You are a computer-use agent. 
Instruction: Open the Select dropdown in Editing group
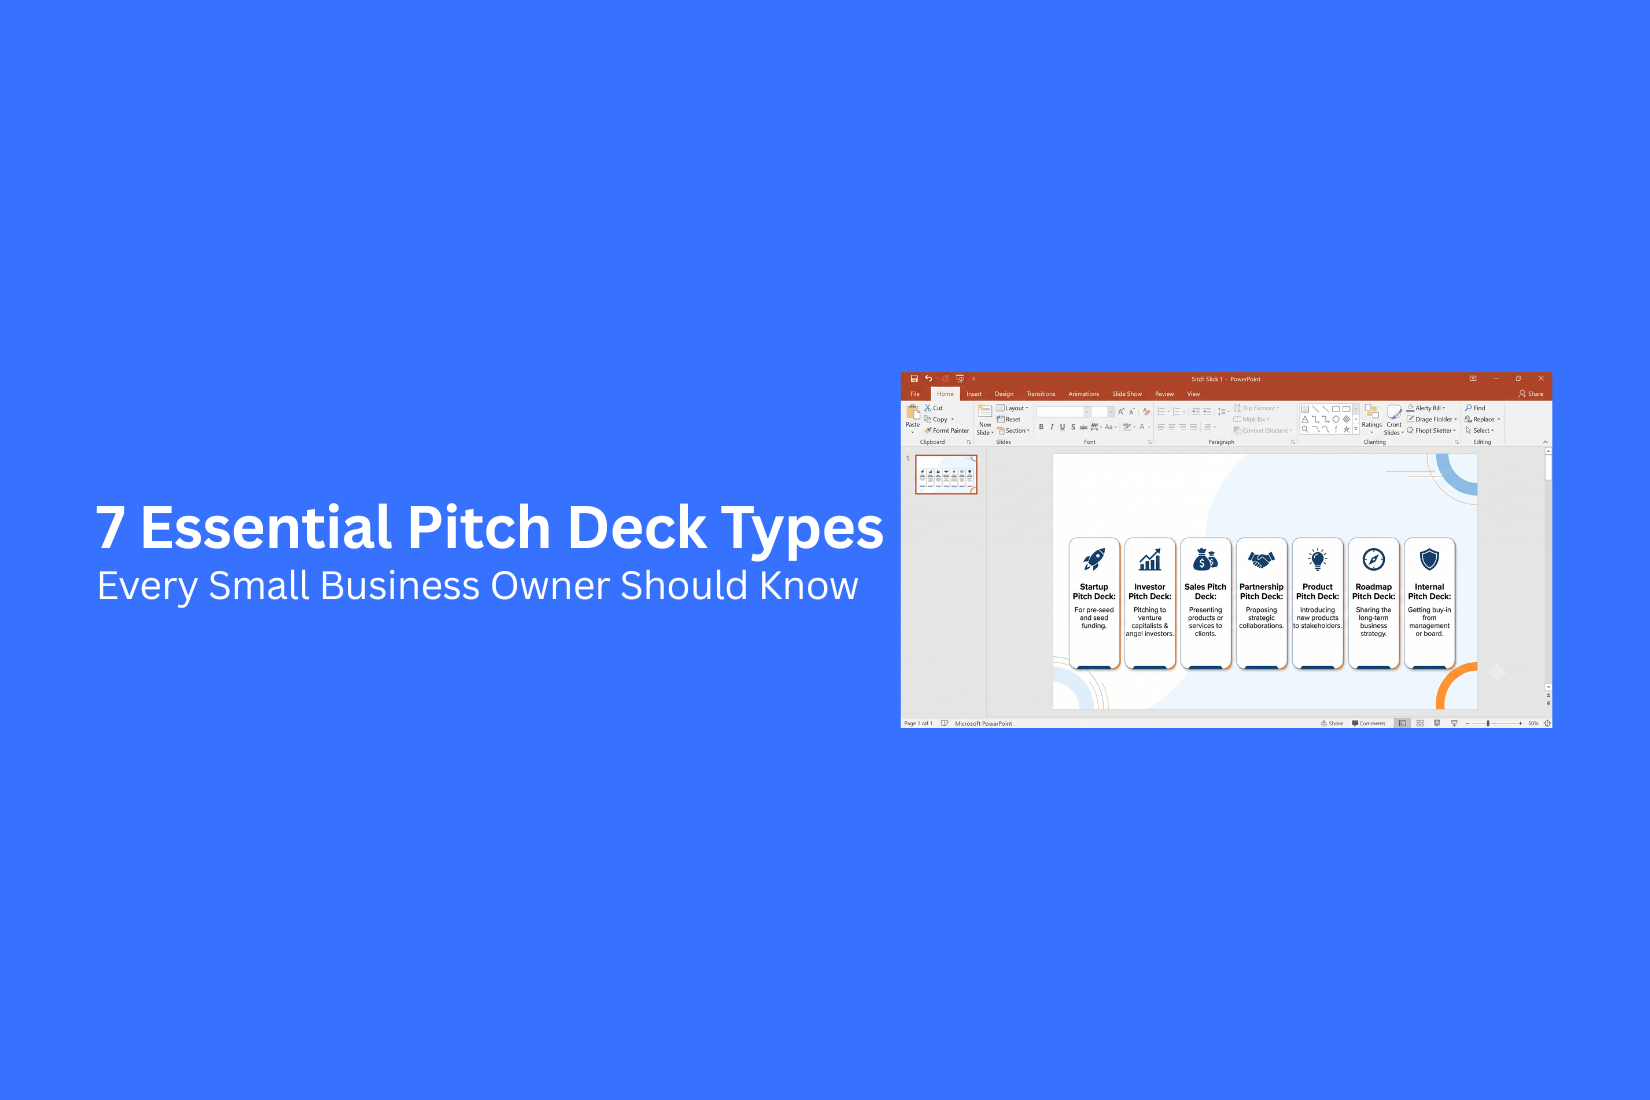click(x=1480, y=431)
